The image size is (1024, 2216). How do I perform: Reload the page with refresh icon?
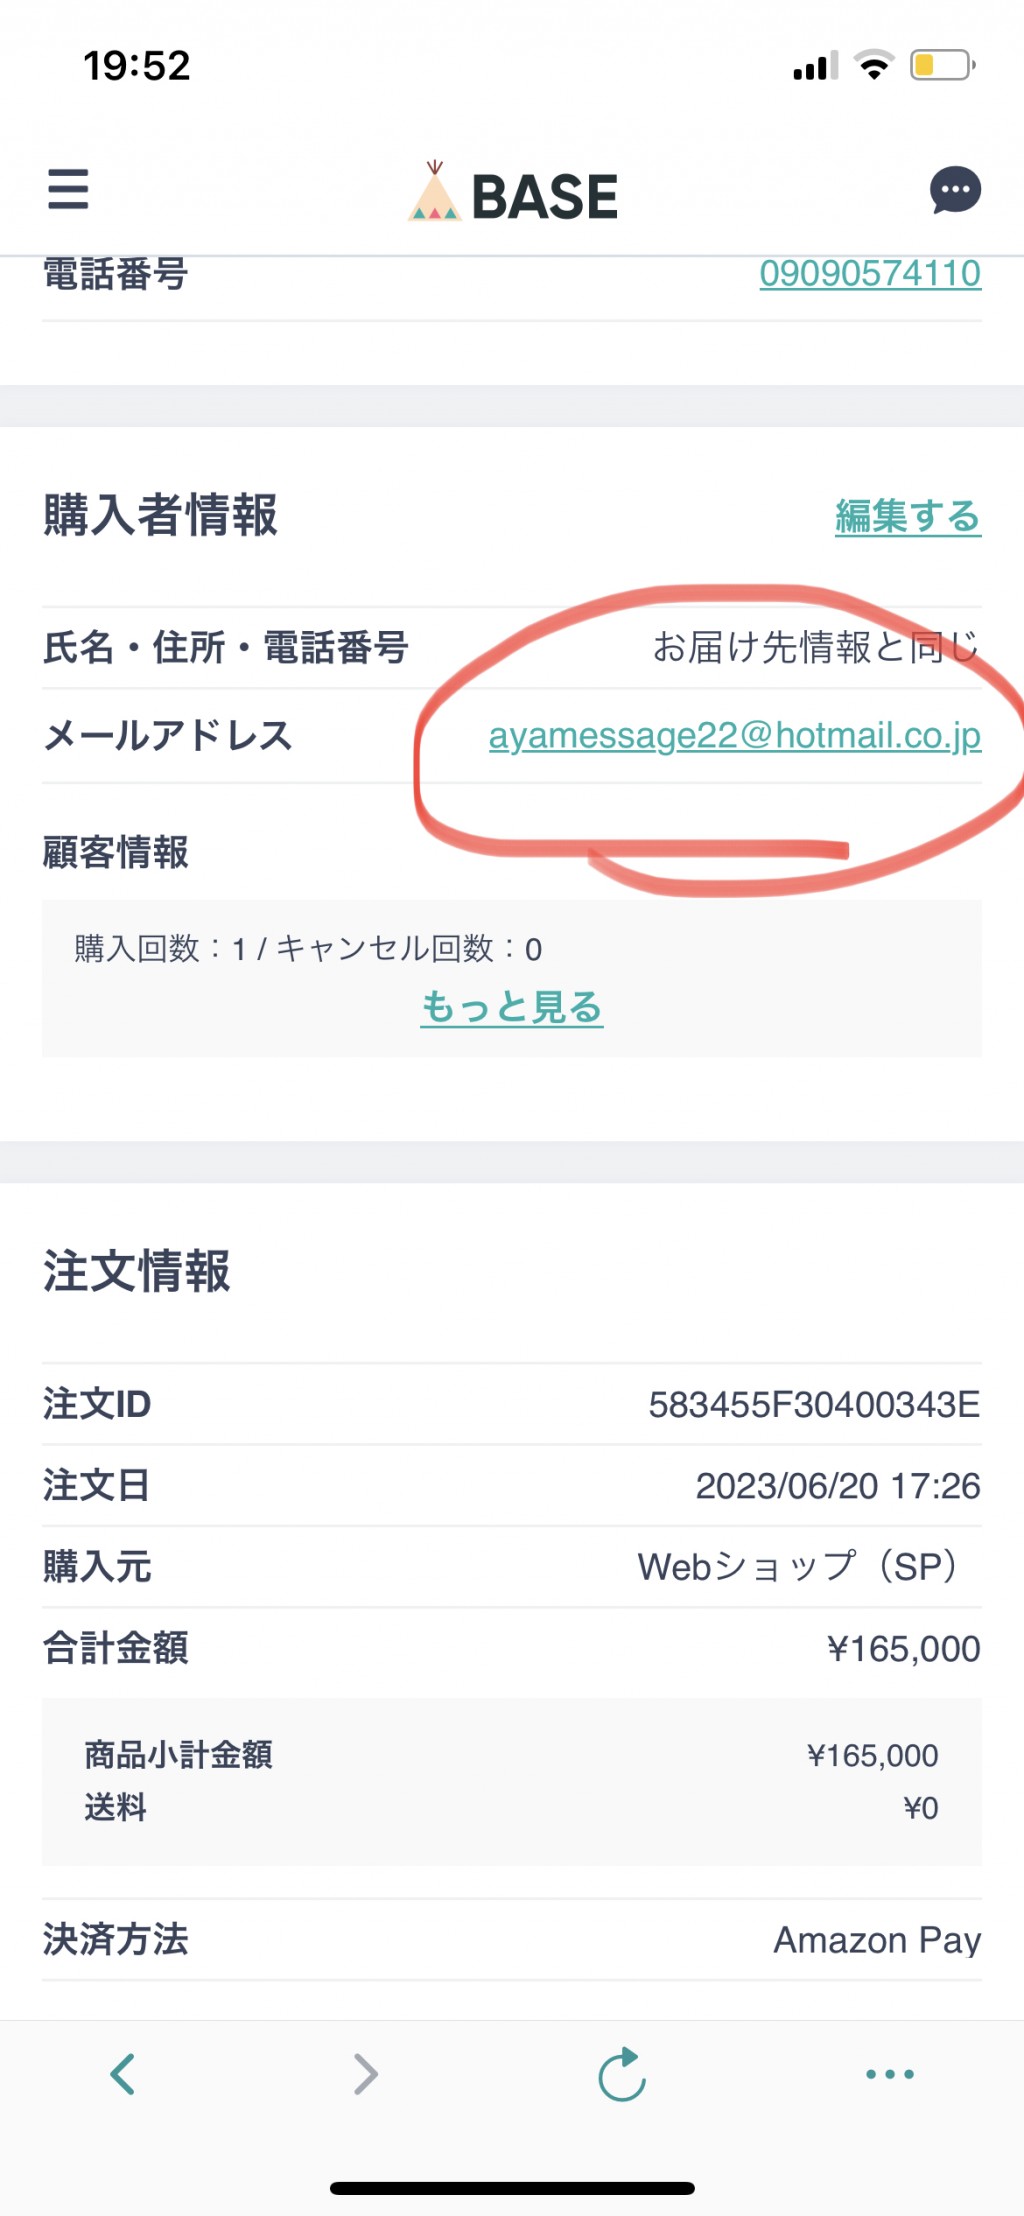pos(622,2074)
